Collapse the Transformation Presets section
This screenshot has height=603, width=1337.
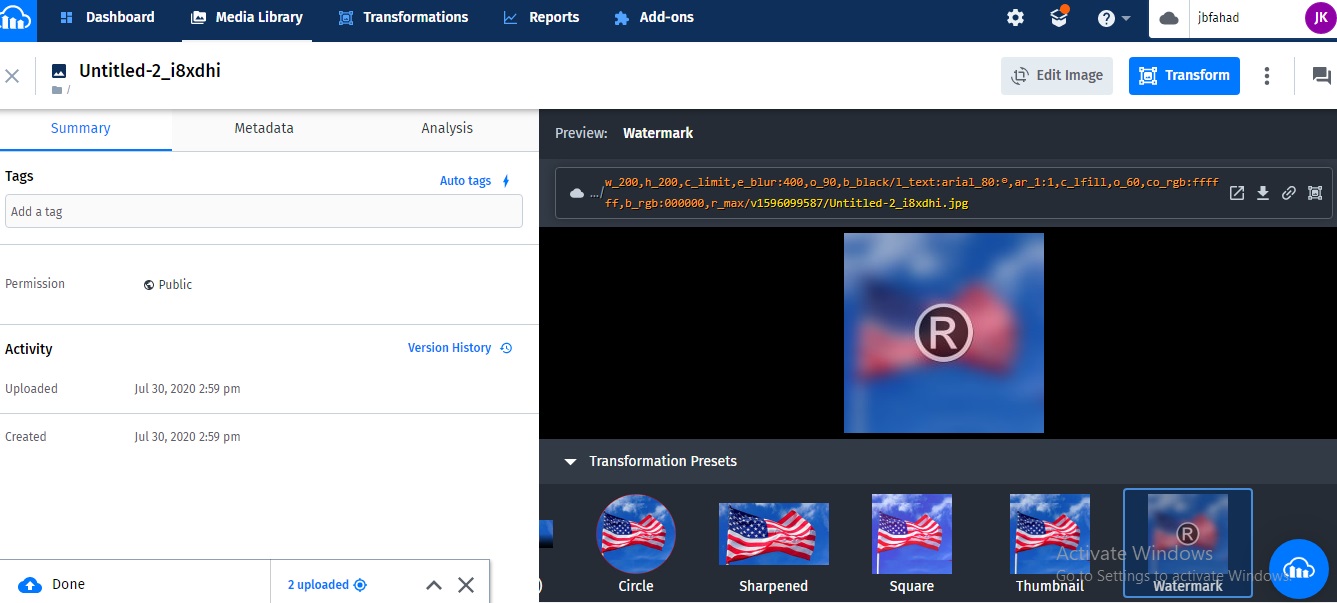click(570, 462)
